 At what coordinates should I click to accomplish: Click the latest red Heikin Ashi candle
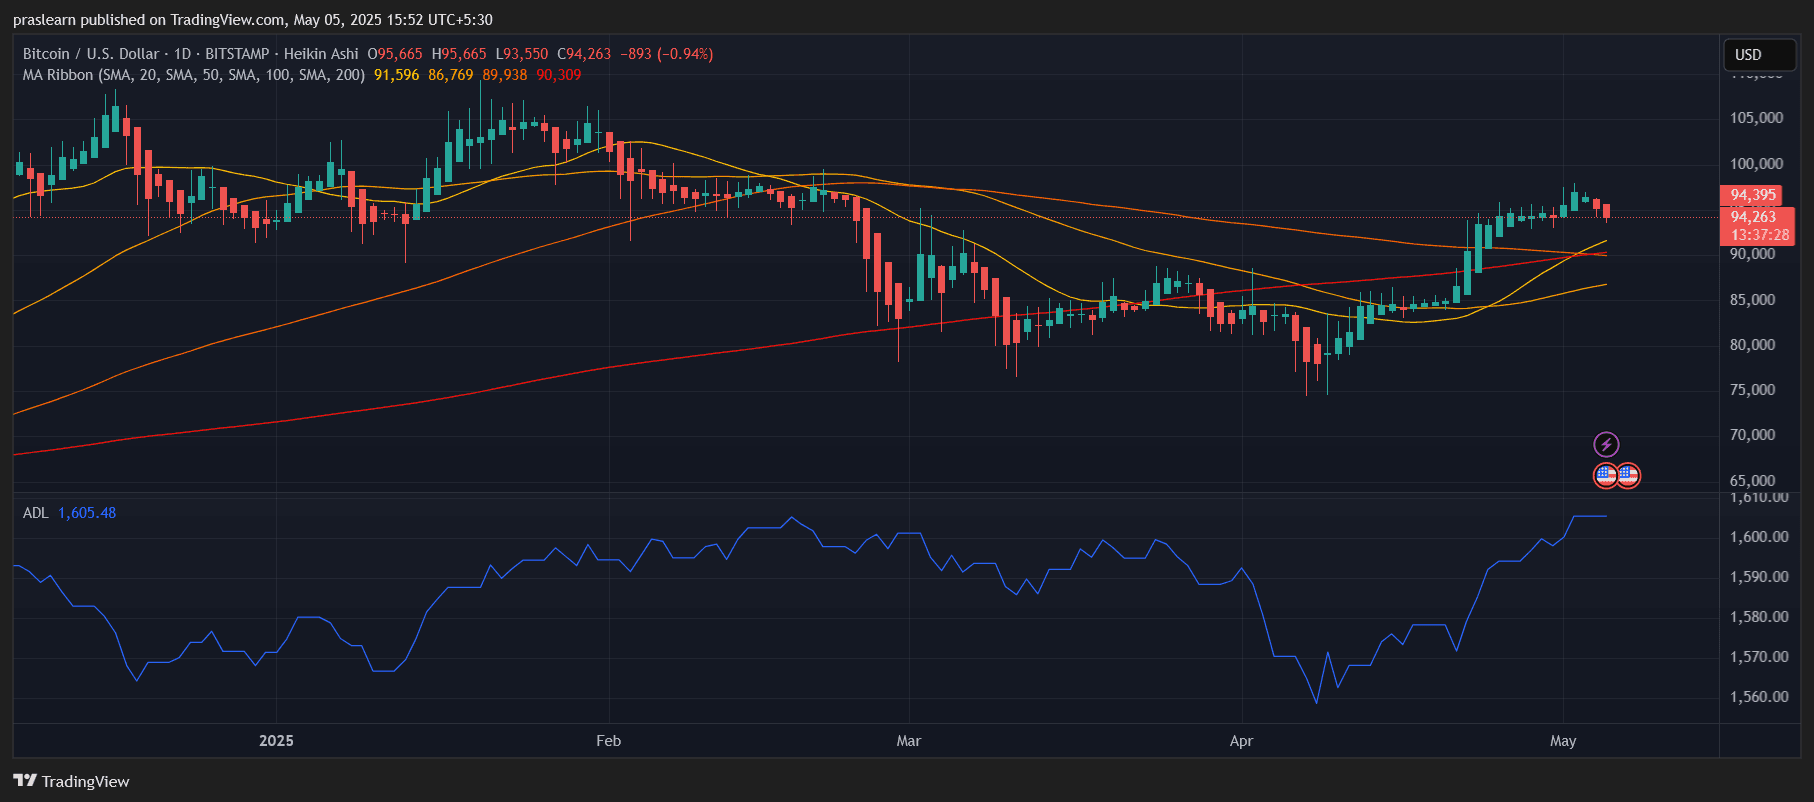point(1607,211)
